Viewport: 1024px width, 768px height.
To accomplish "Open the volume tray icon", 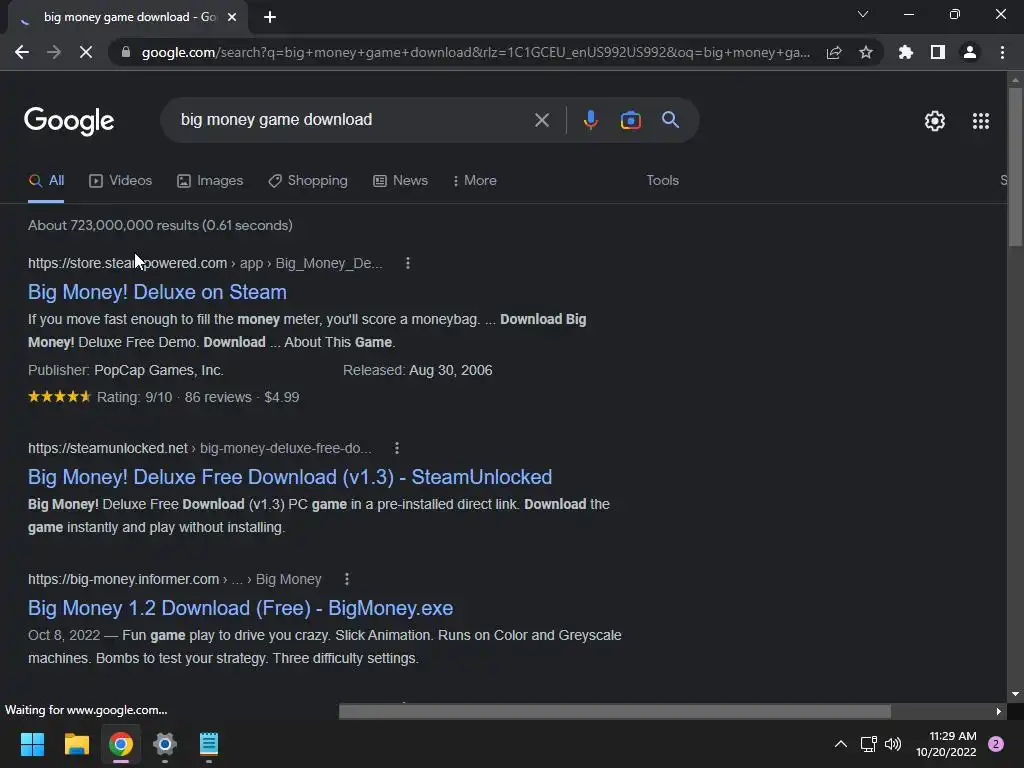I will click(x=893, y=744).
